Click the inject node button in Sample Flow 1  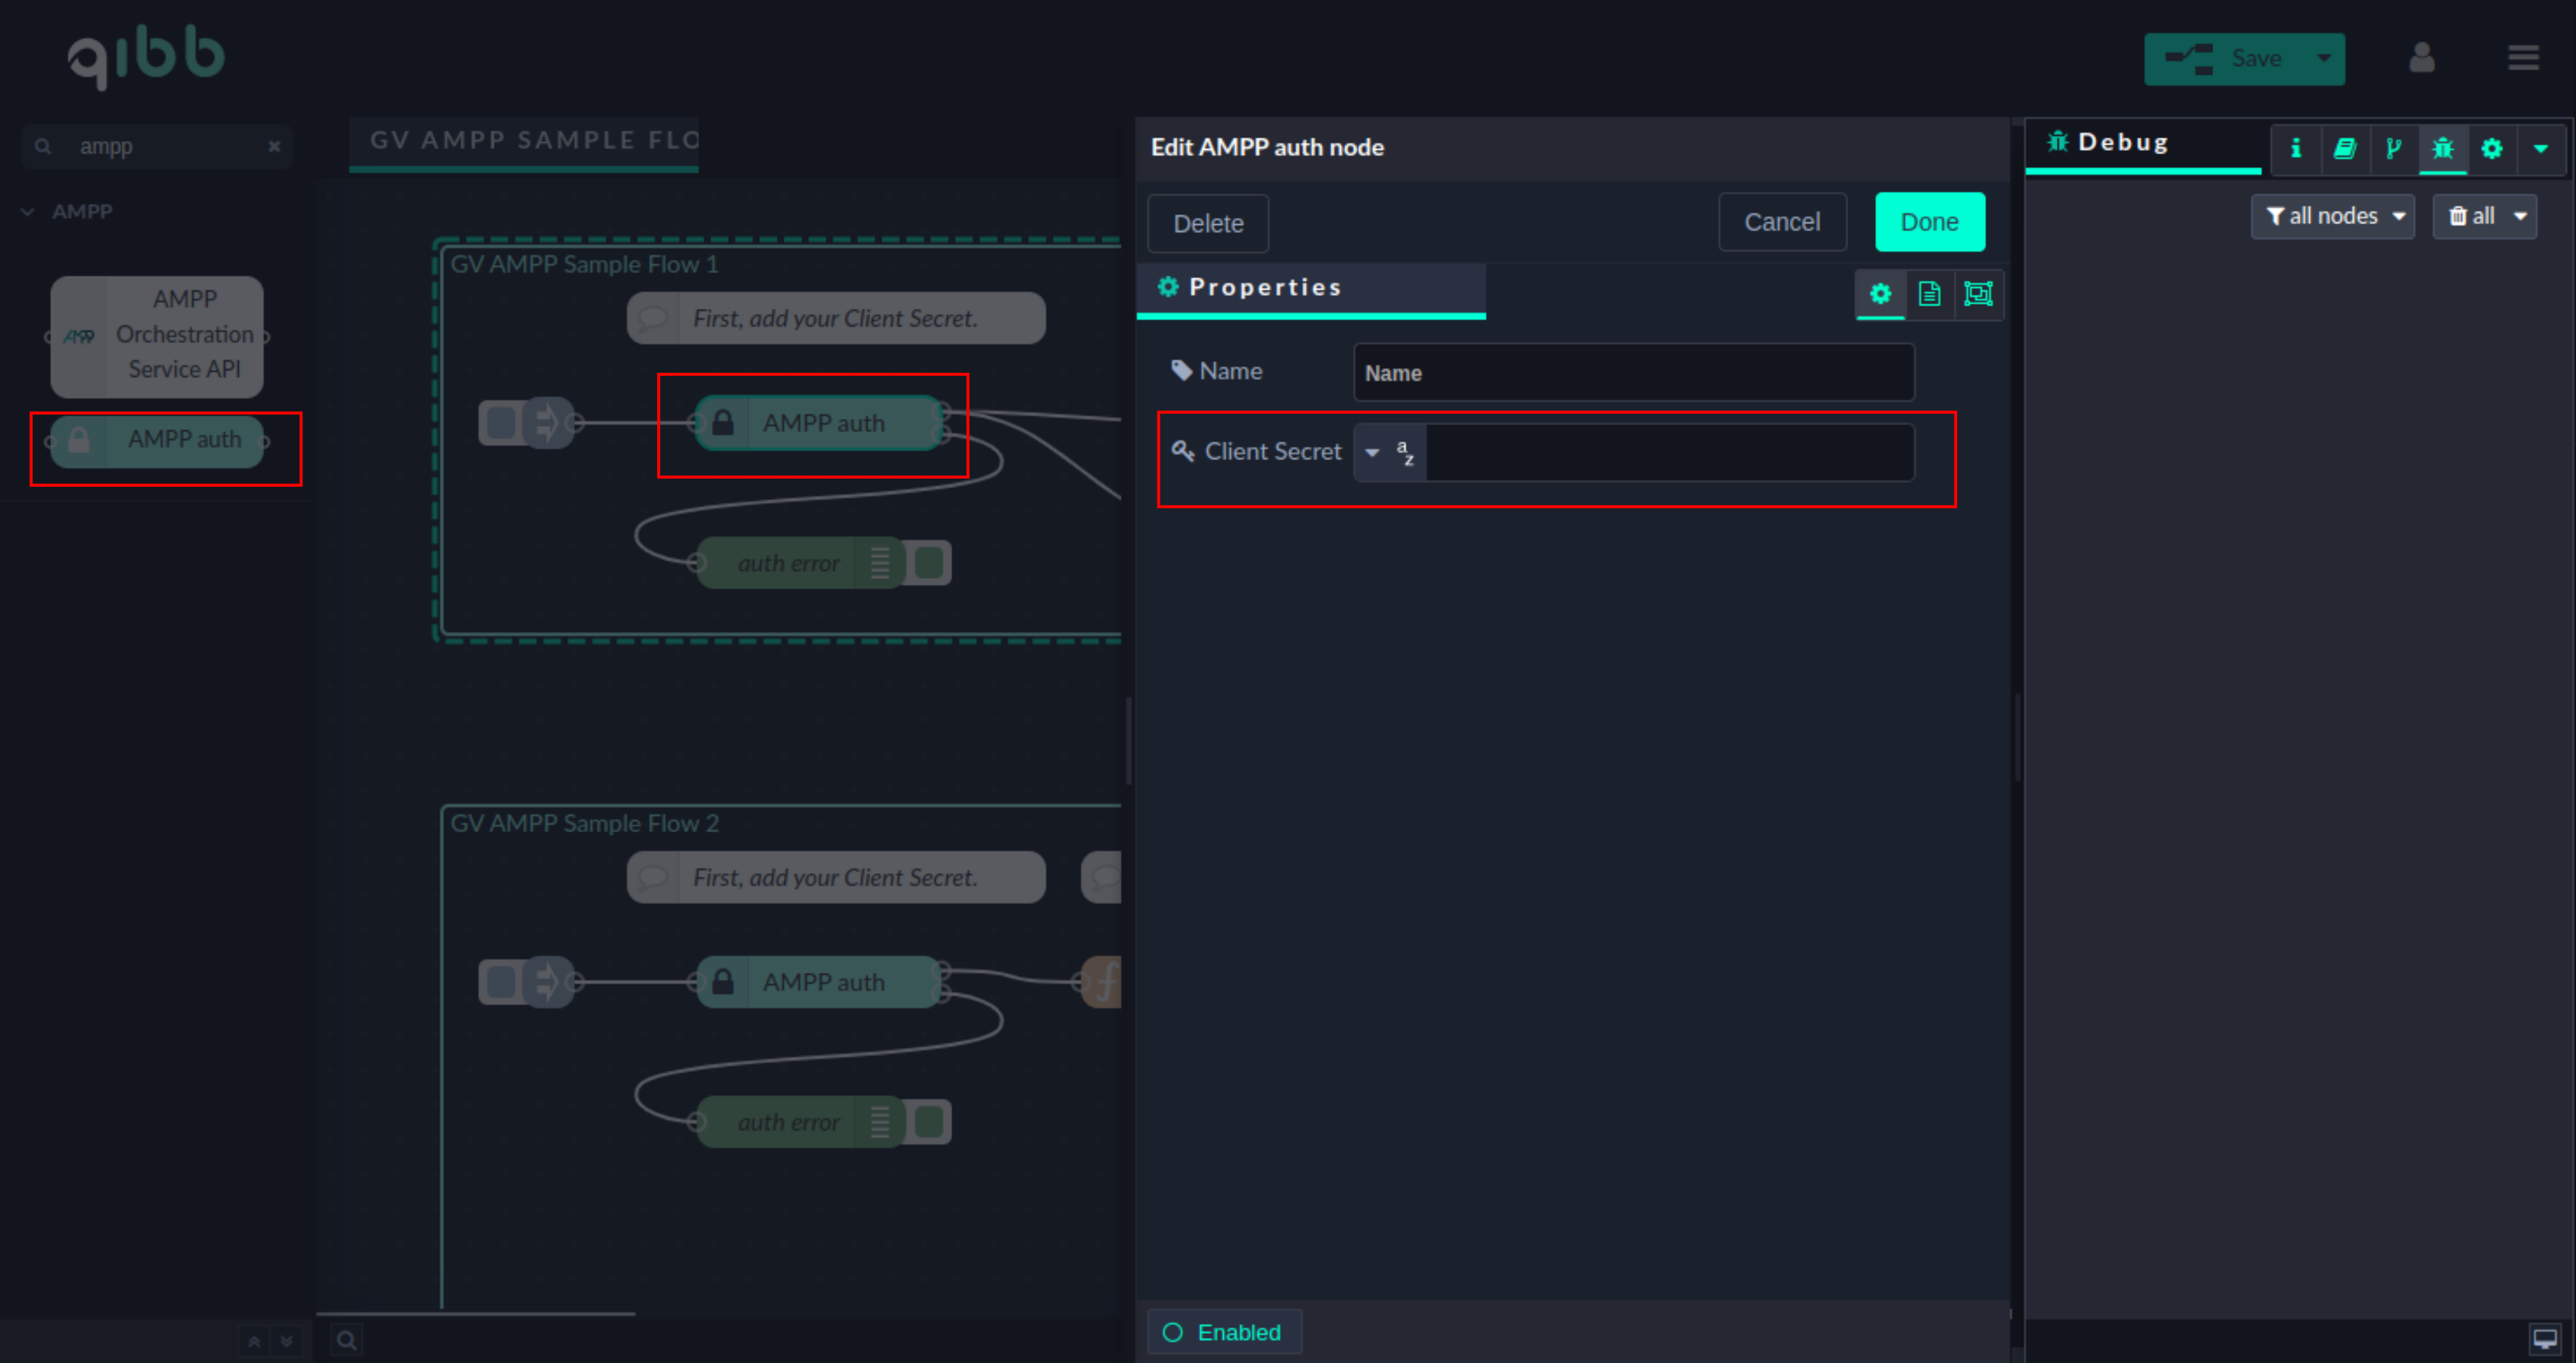click(500, 423)
